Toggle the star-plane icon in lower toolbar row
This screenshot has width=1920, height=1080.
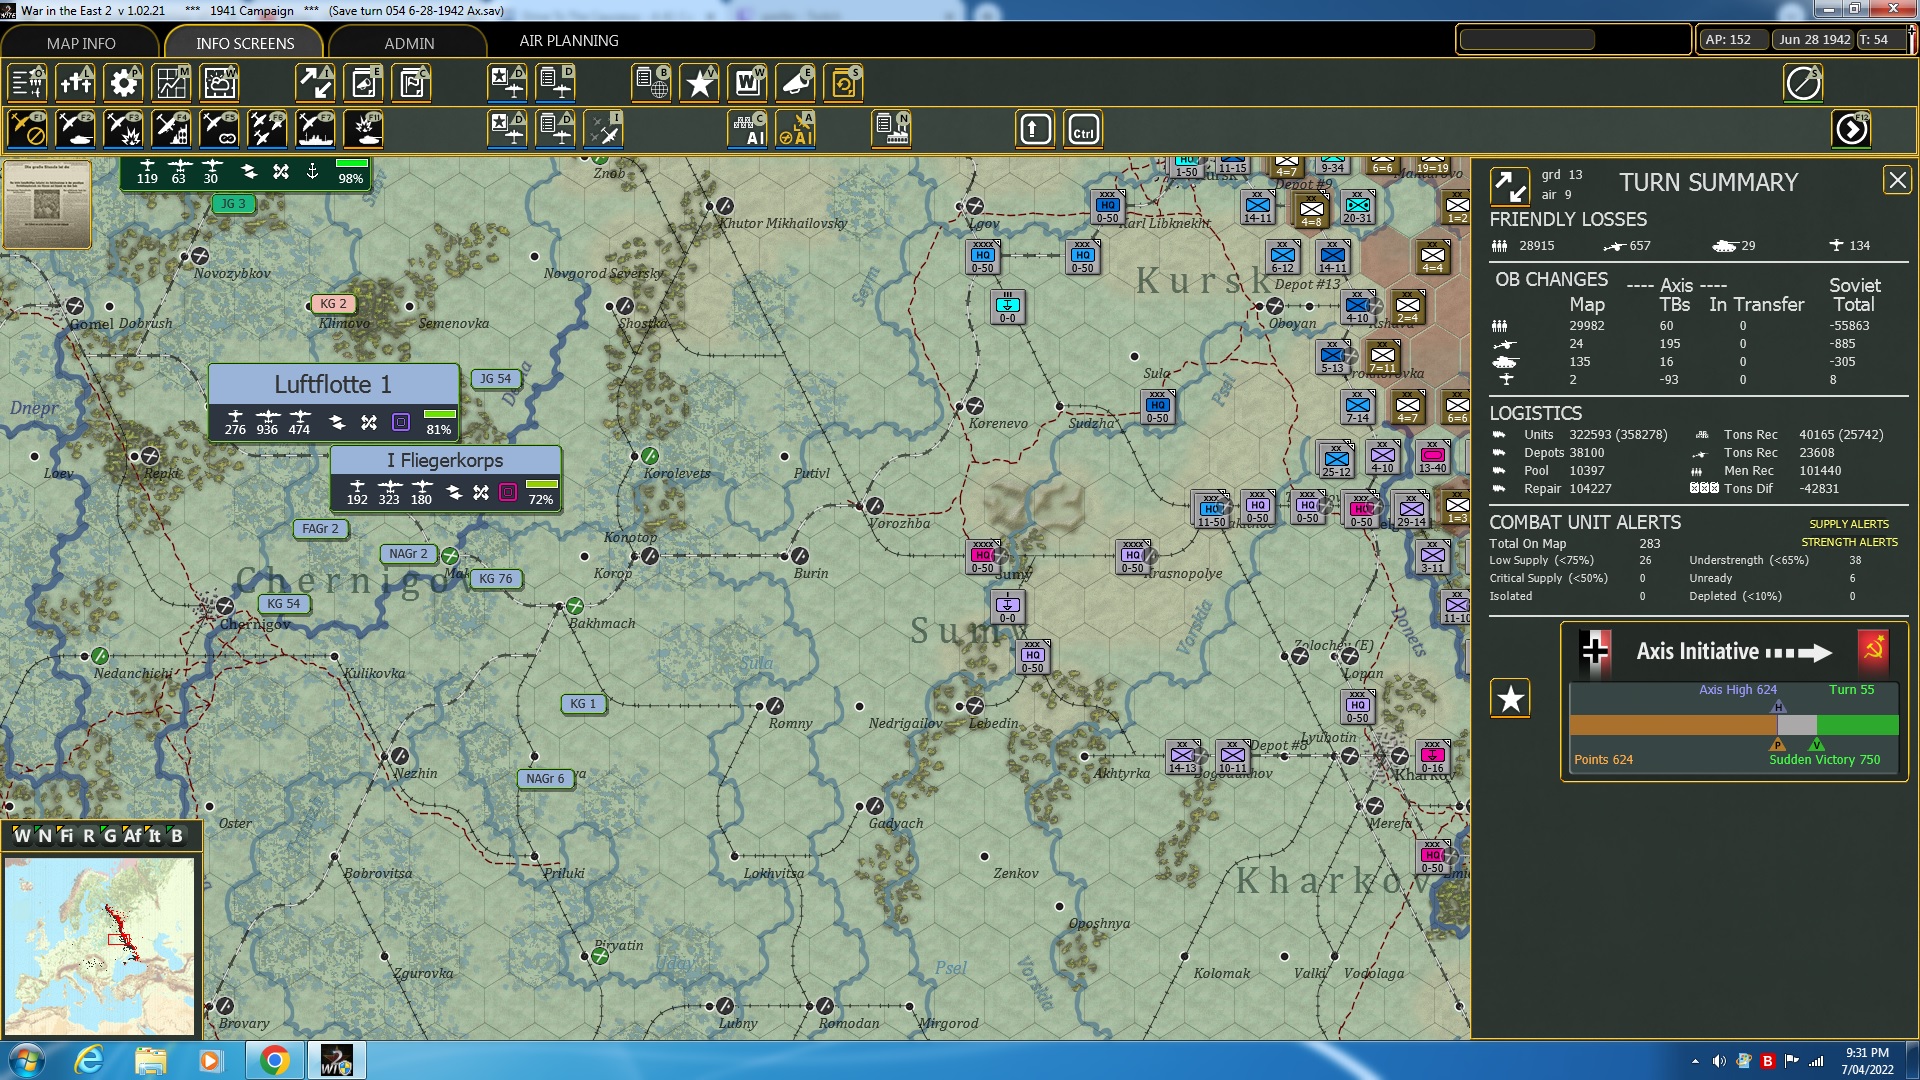[507, 130]
